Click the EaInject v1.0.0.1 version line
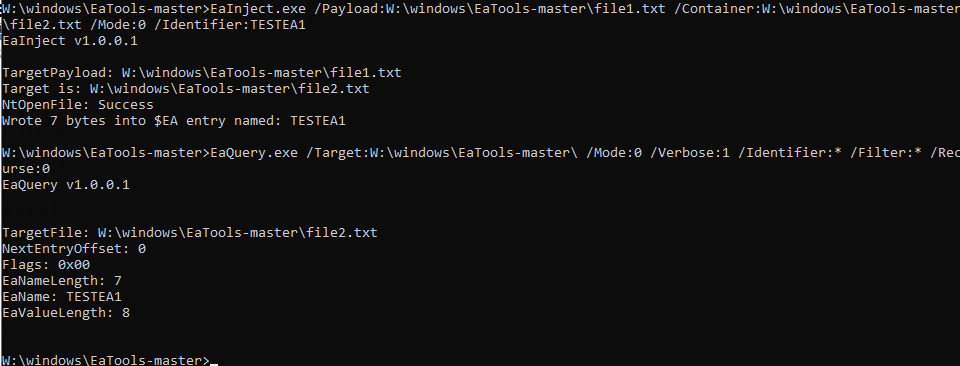This screenshot has height=366, width=960. pyautogui.click(x=70, y=41)
